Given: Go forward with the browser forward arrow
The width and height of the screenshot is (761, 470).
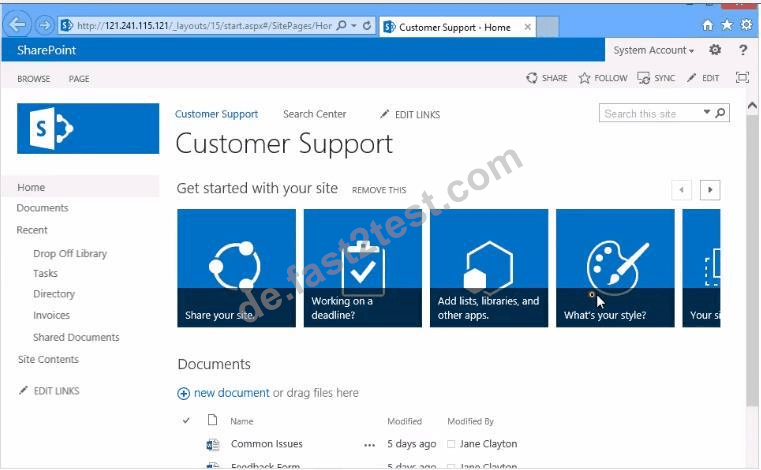Looking at the screenshot, I should (x=44, y=25).
